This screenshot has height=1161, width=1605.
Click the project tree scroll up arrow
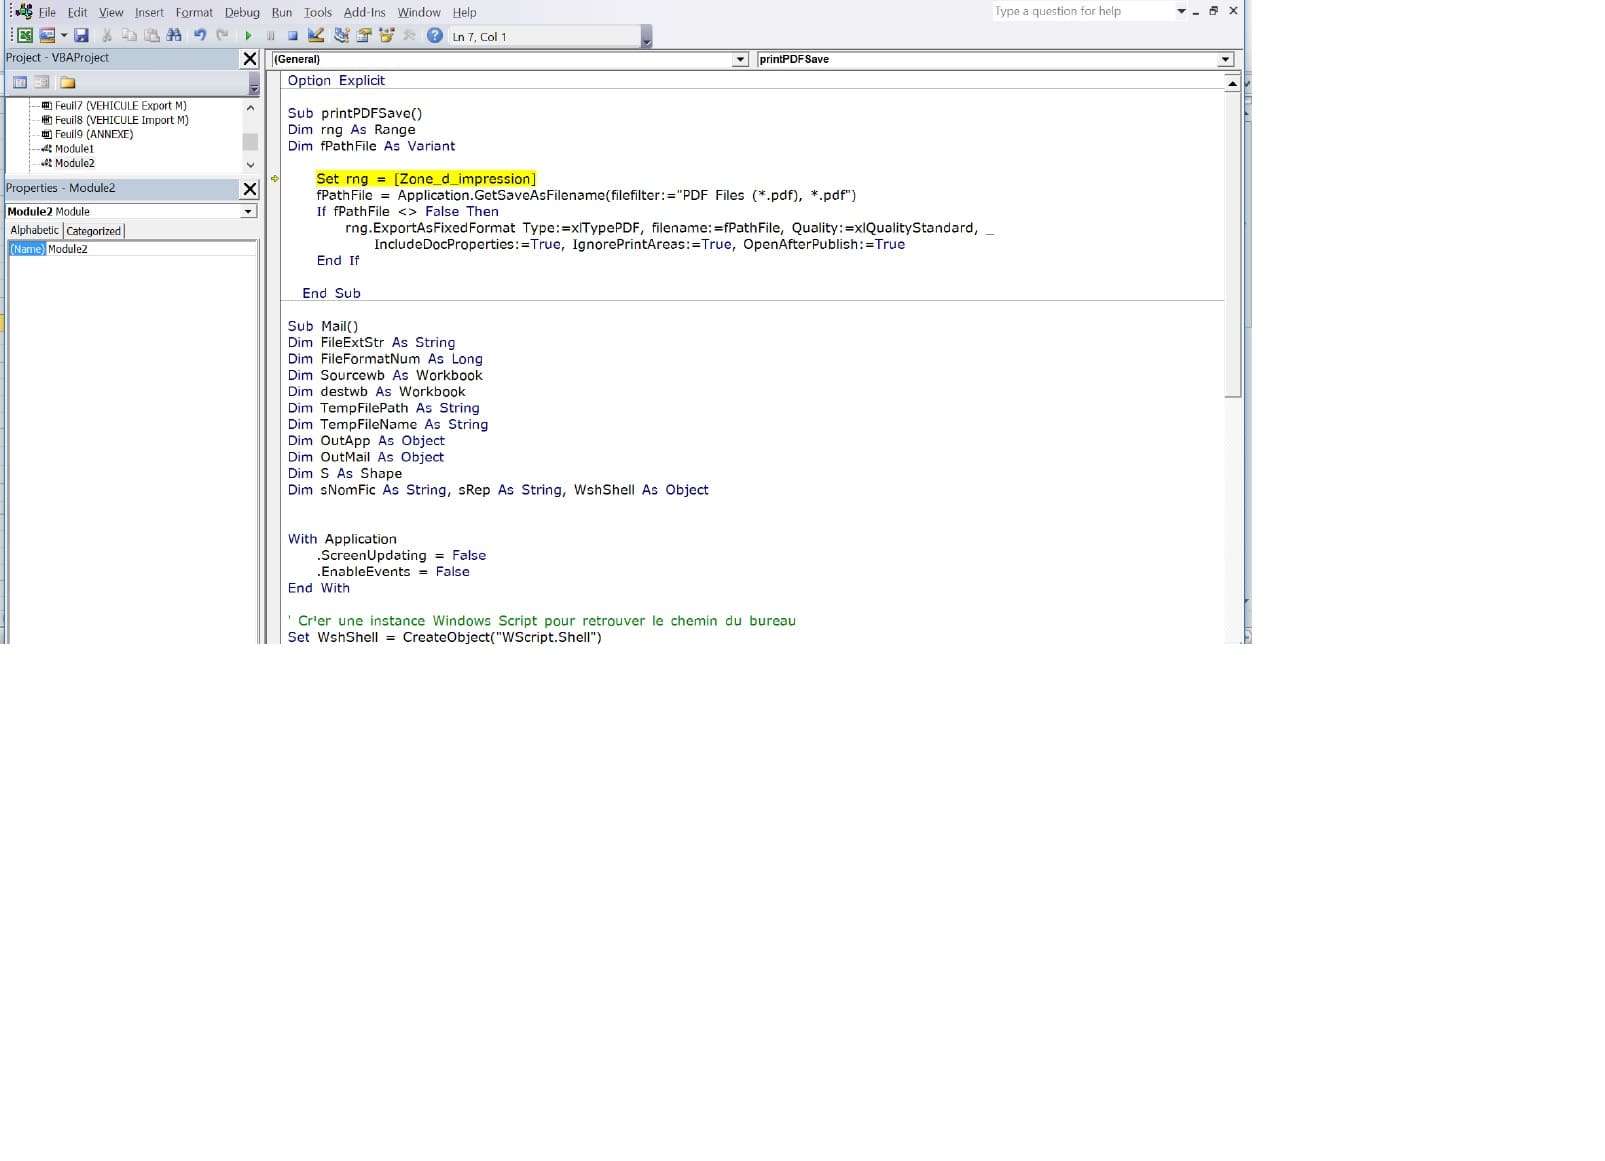point(250,107)
